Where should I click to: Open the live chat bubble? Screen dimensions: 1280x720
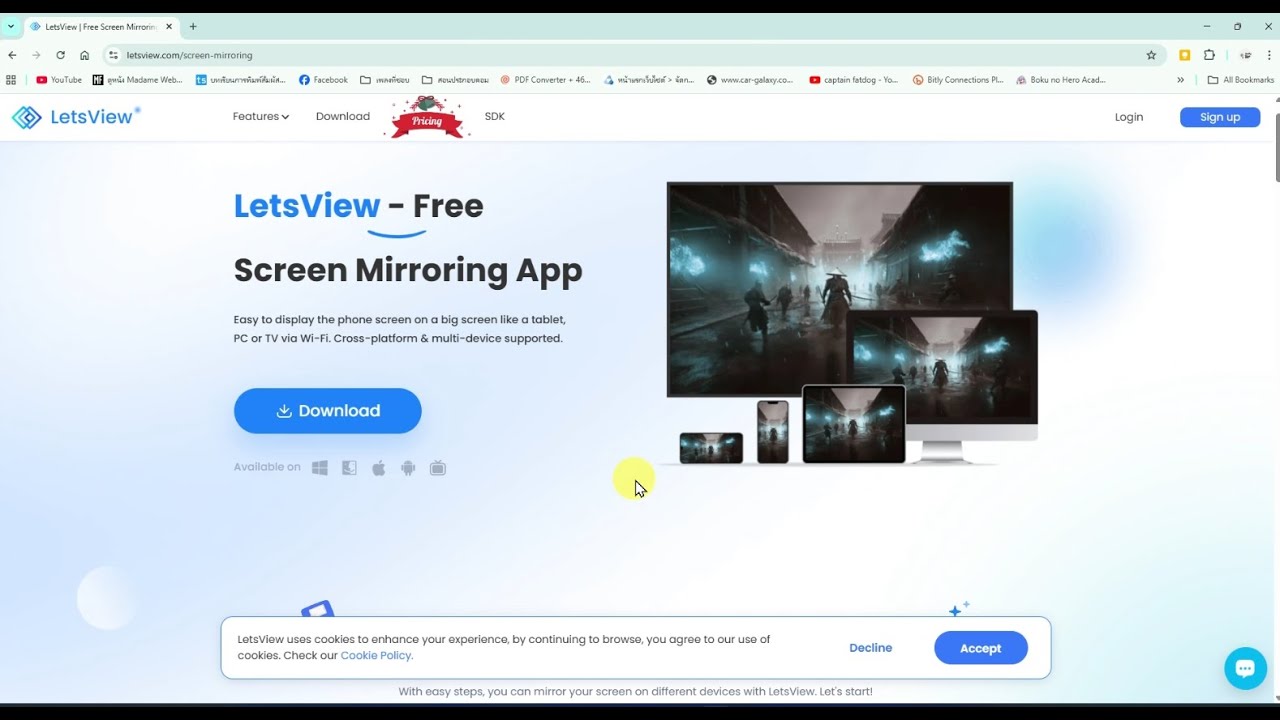pyautogui.click(x=1245, y=669)
